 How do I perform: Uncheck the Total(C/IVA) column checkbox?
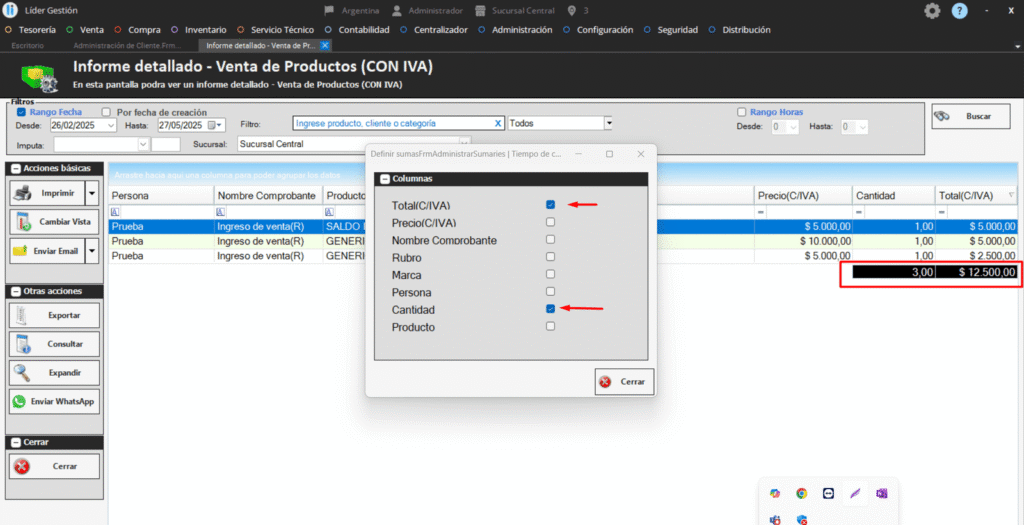[550, 205]
